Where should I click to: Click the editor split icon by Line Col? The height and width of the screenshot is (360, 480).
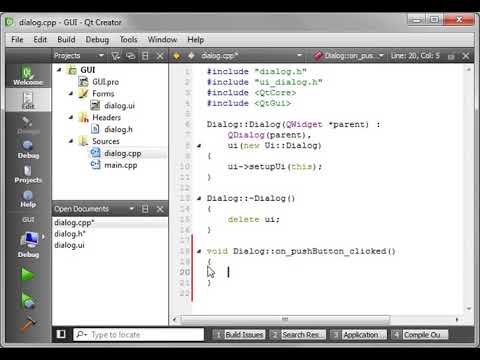tap(451, 56)
